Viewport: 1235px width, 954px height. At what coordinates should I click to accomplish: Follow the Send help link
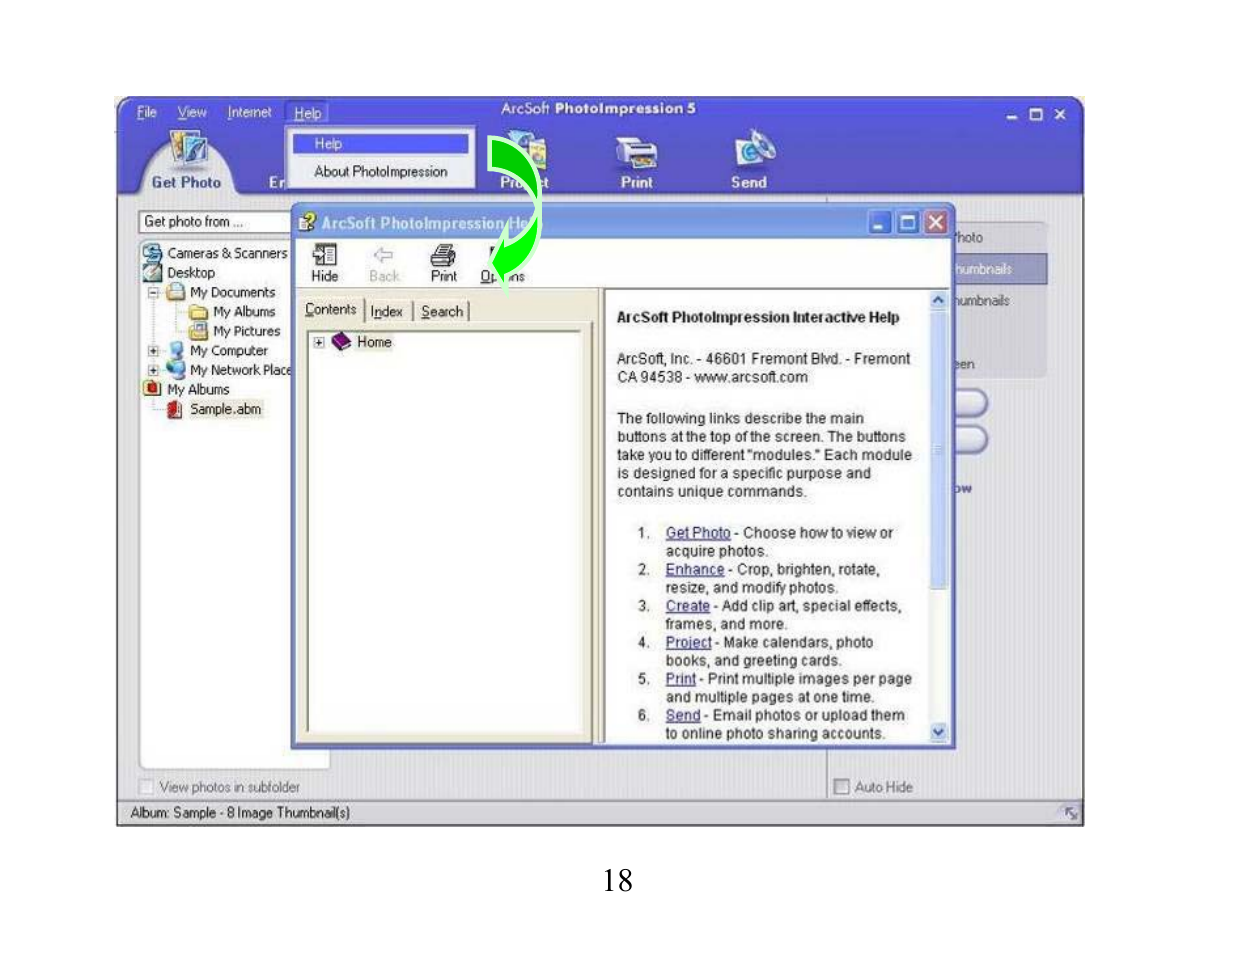click(x=683, y=715)
